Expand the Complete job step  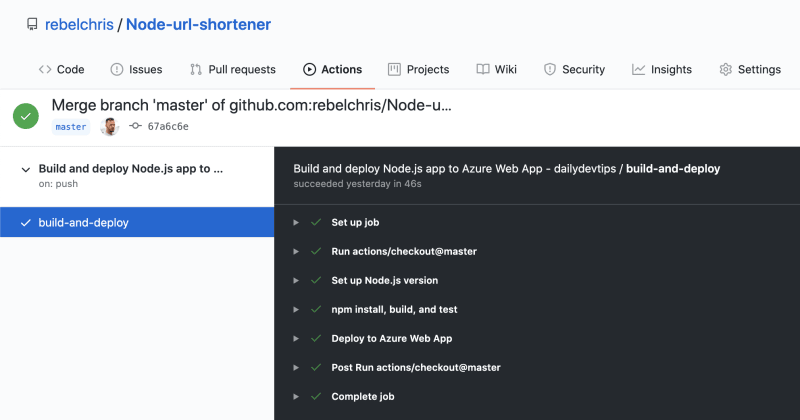[296, 397]
